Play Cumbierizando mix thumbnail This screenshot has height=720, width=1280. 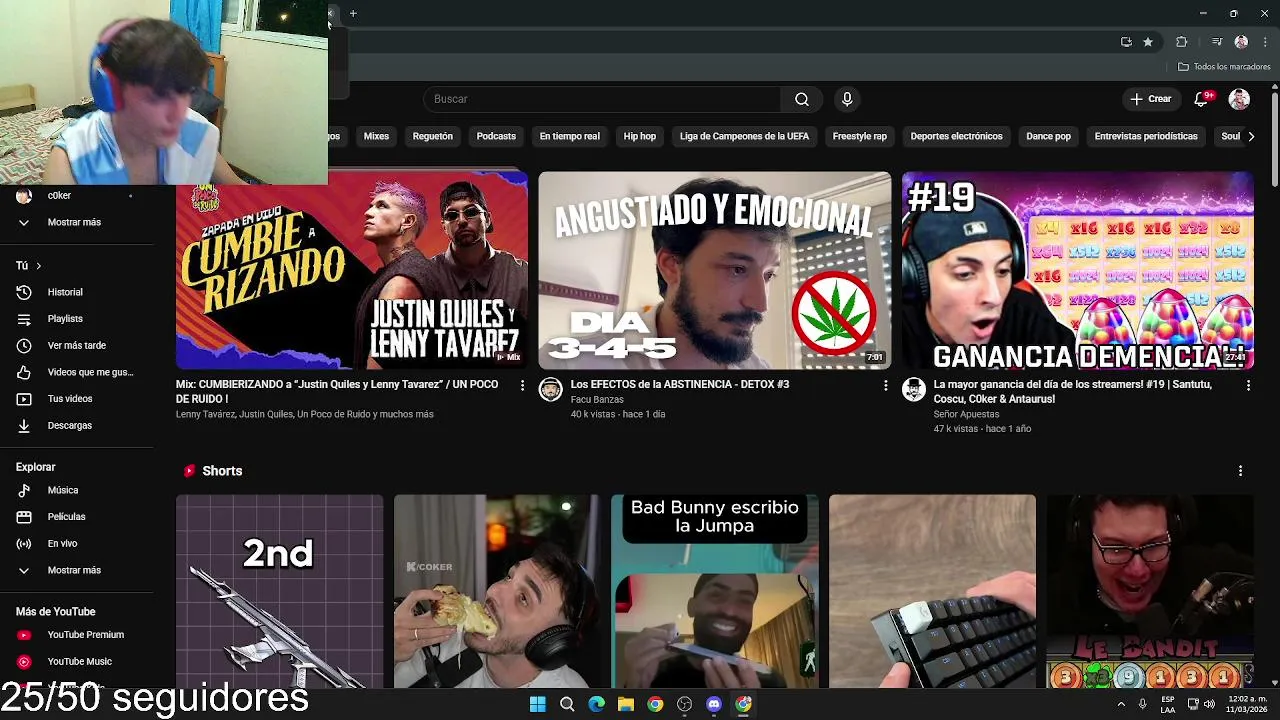tap(352, 270)
